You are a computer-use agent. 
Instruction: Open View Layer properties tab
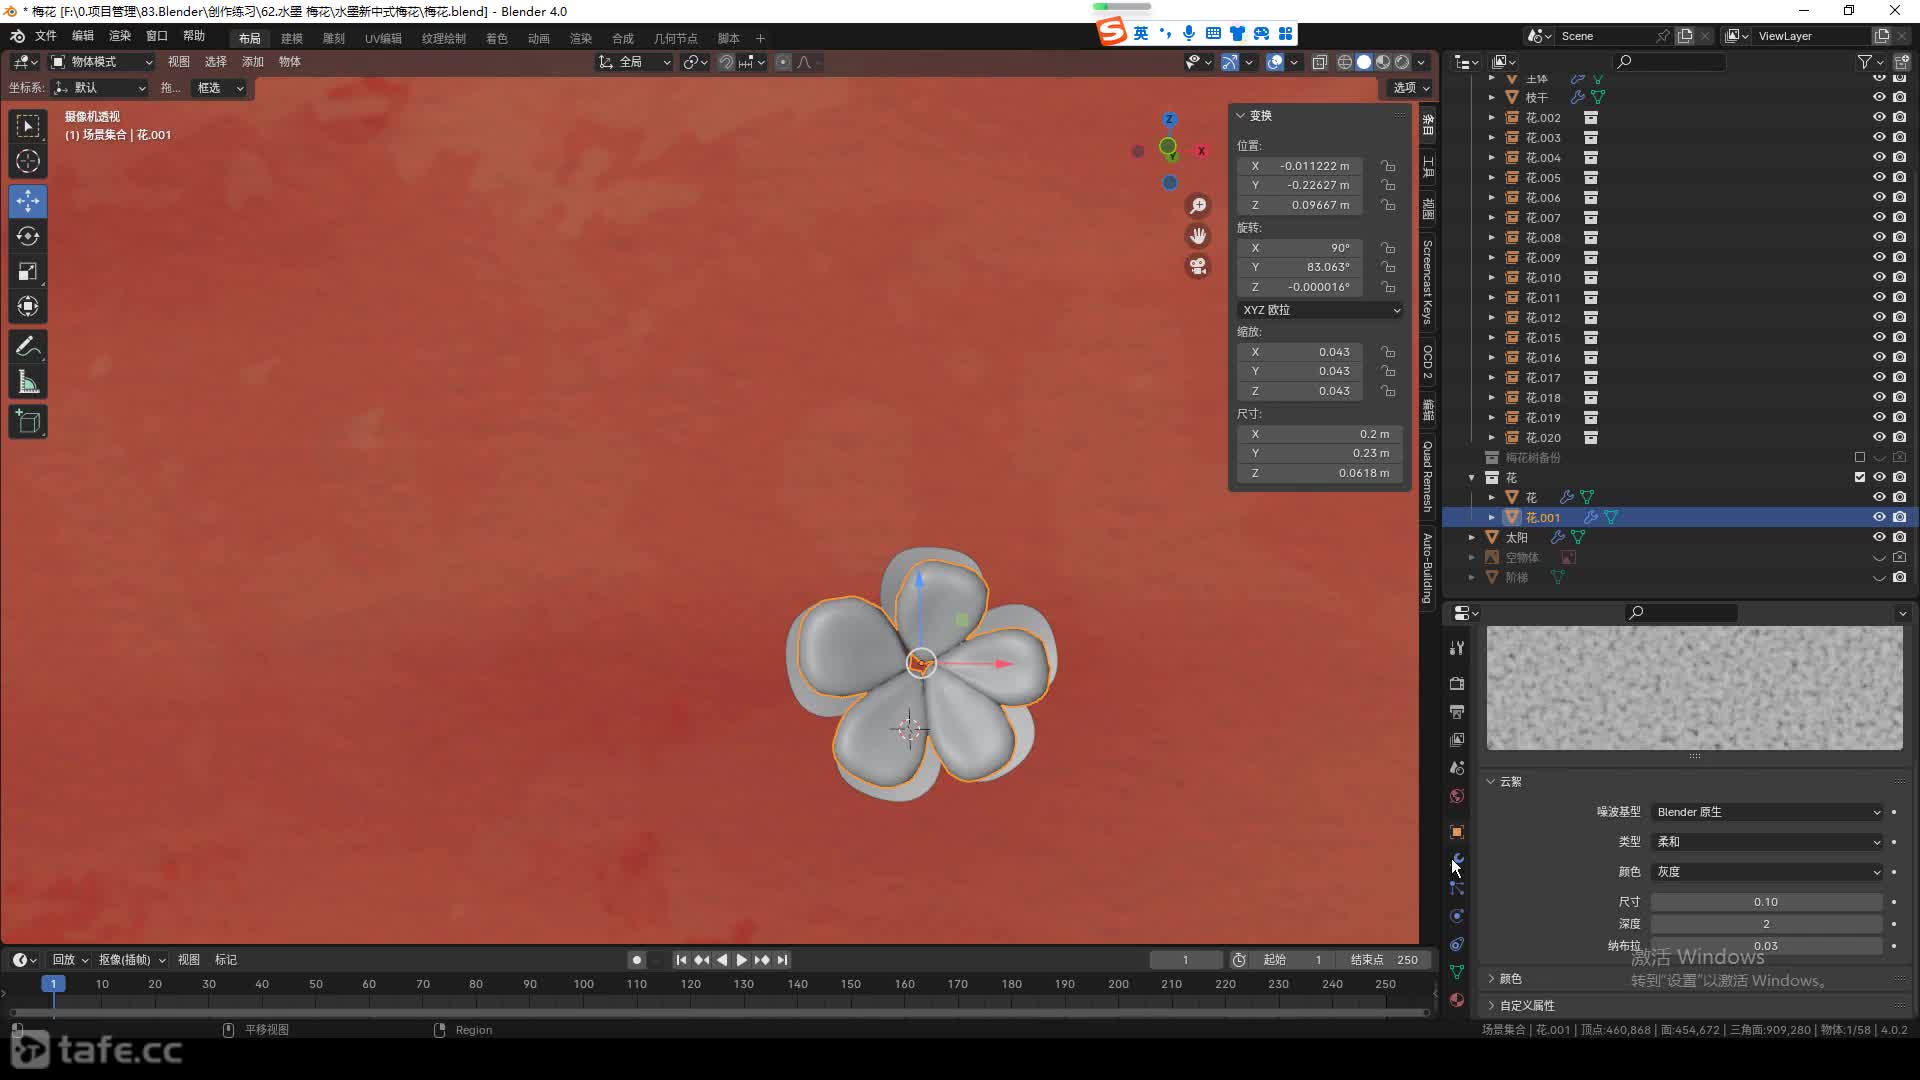point(1457,739)
